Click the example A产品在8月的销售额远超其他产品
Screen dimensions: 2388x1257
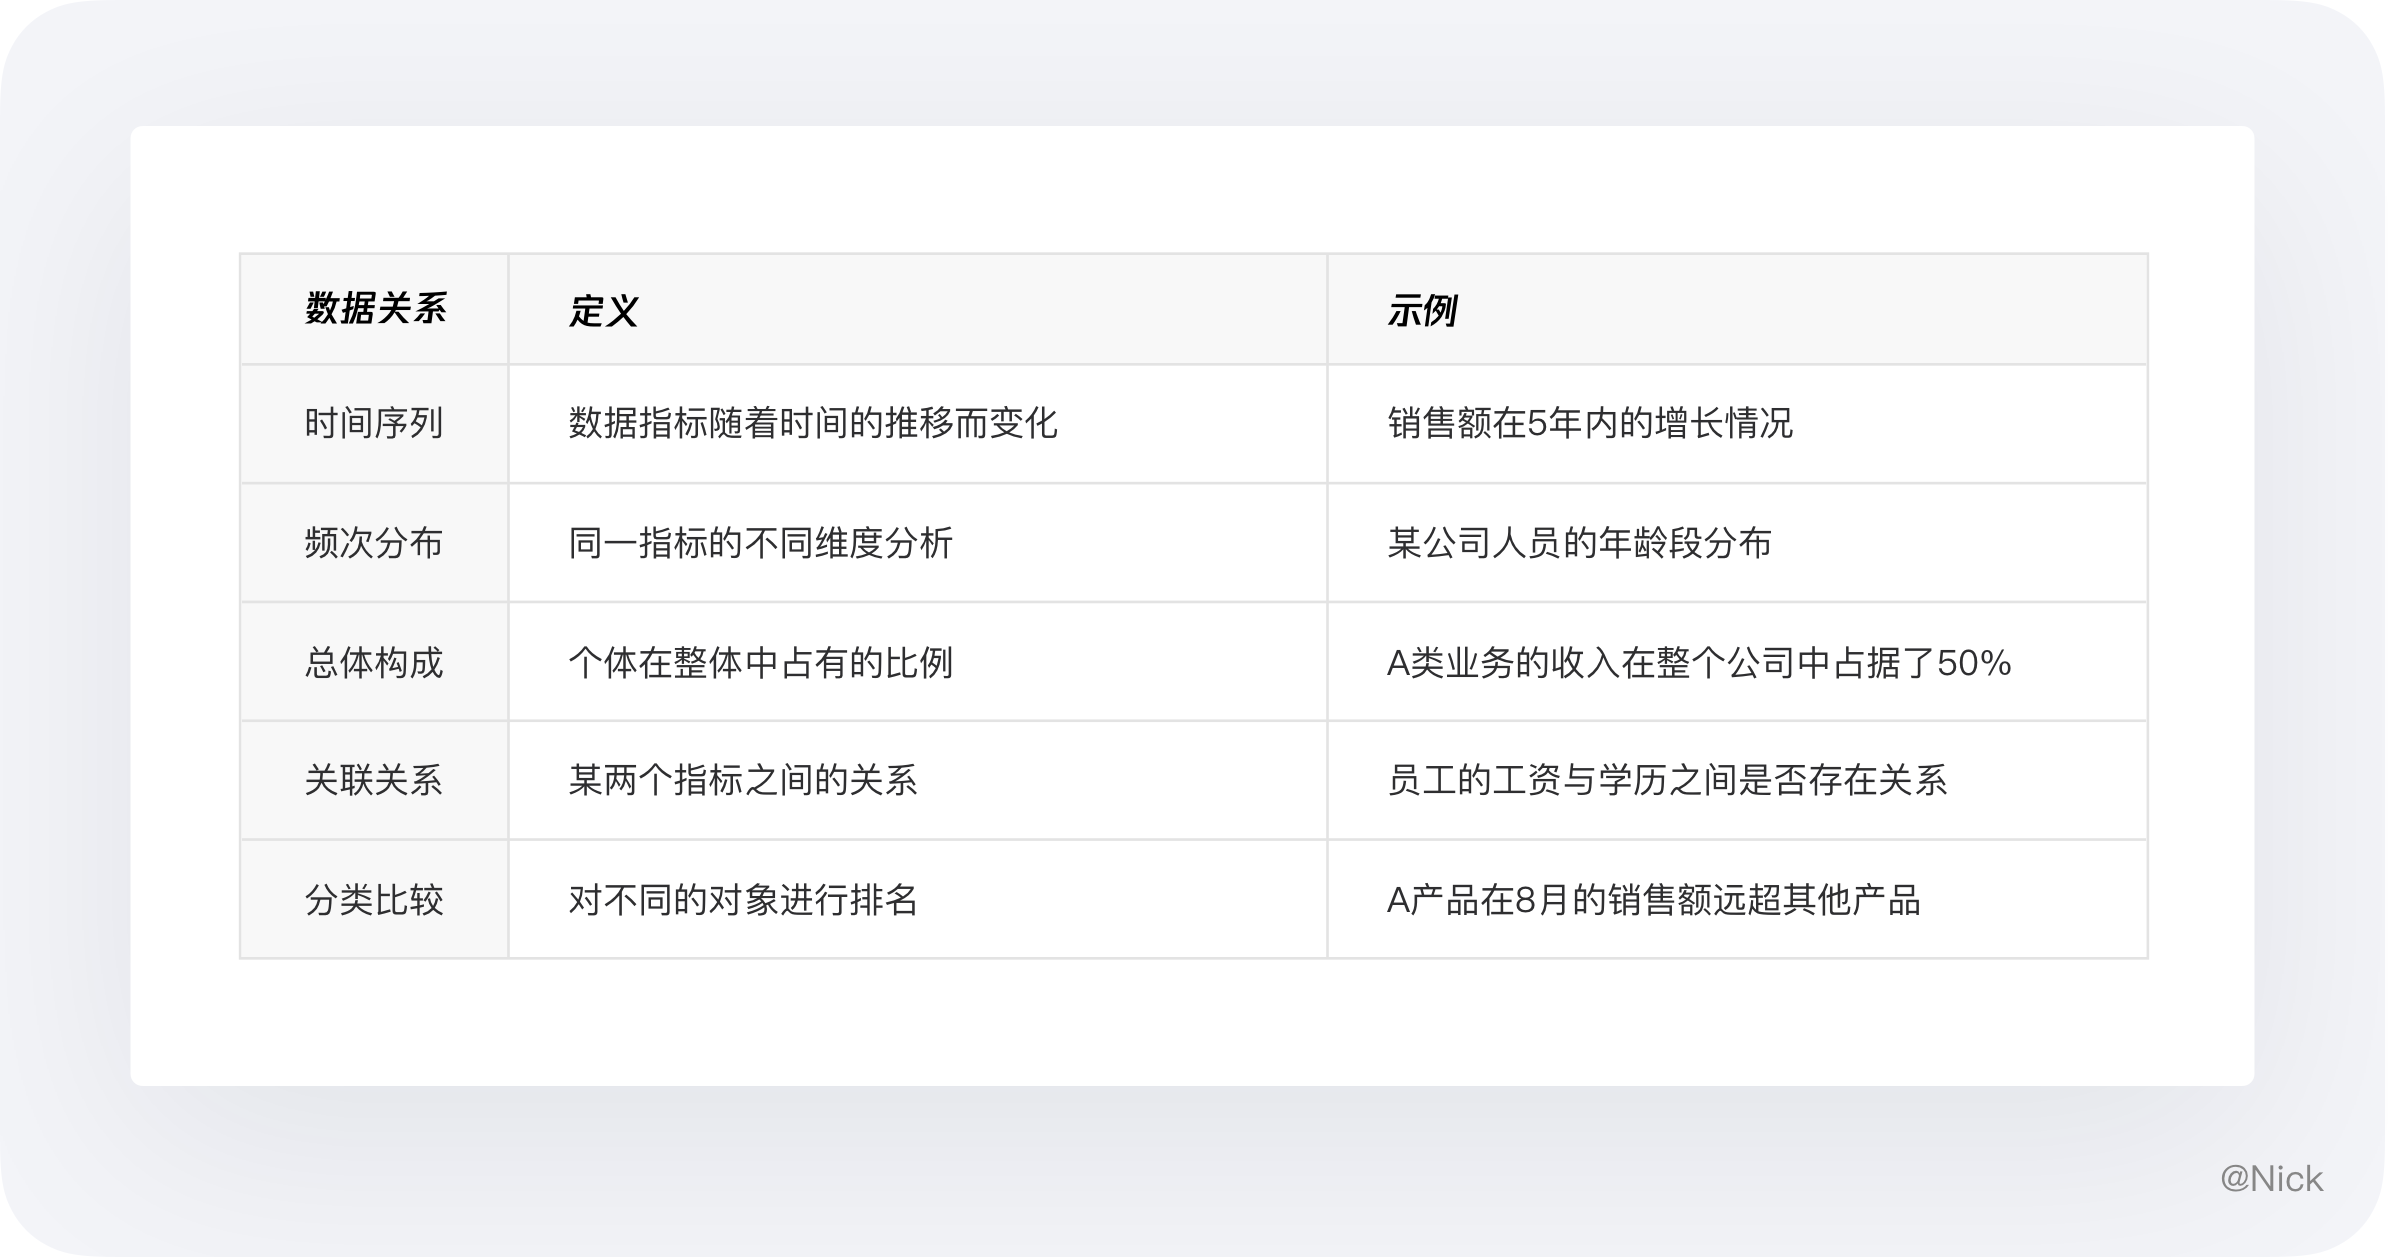(1653, 900)
